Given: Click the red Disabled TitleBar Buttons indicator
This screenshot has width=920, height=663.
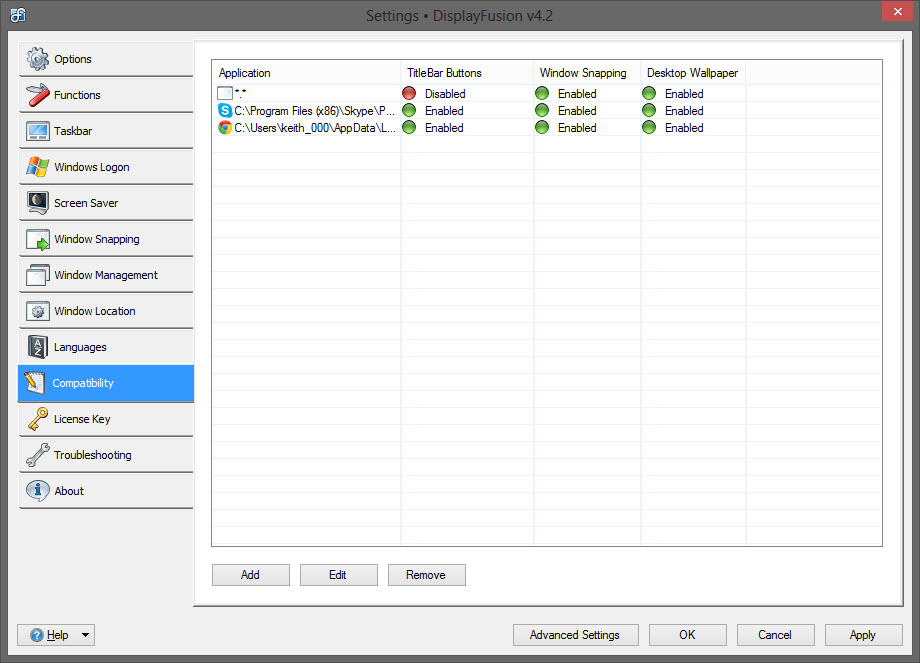Looking at the screenshot, I should (409, 94).
